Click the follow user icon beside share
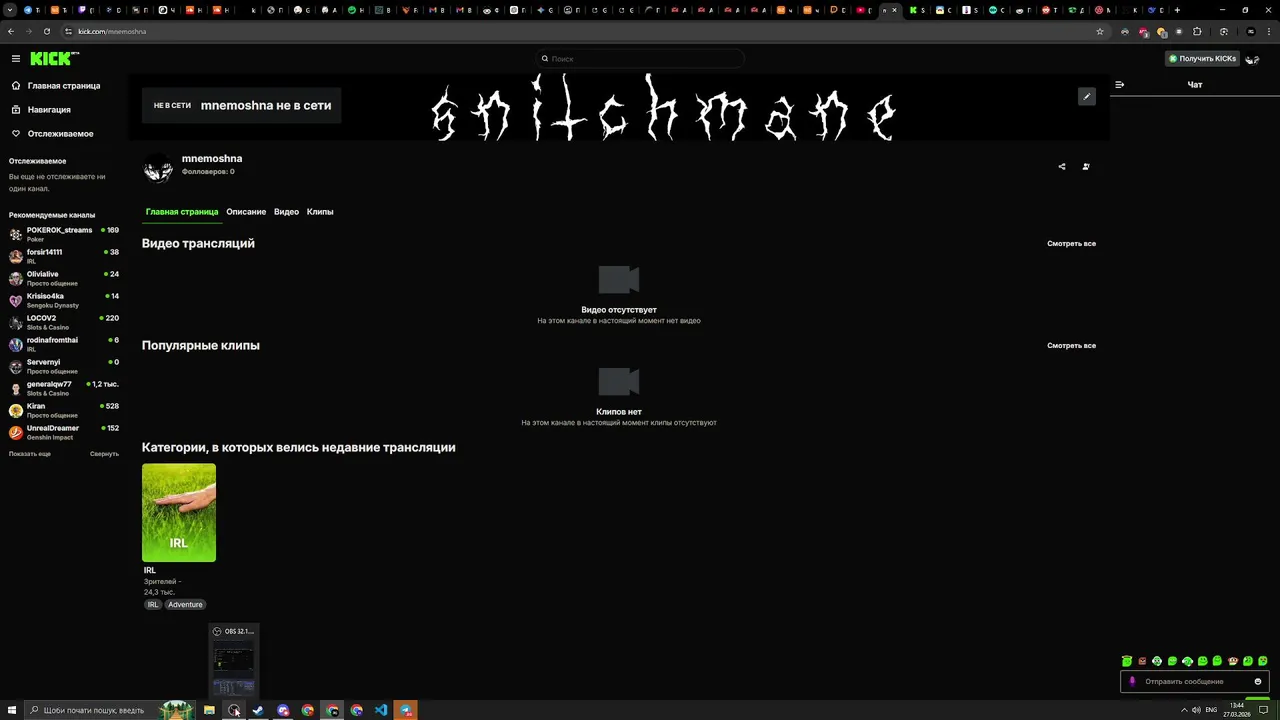Screen dimensions: 1280x720 tap(1086, 167)
